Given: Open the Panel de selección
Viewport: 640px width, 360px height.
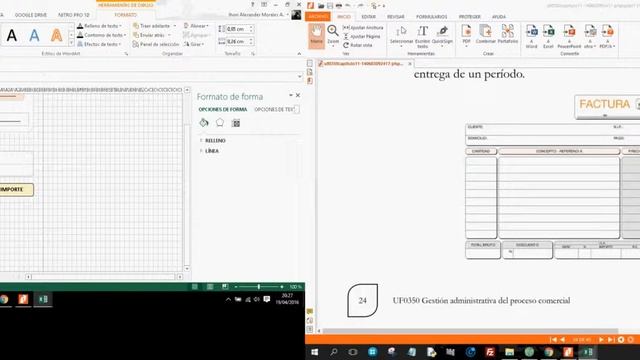Looking at the screenshot, I should click(x=156, y=44).
